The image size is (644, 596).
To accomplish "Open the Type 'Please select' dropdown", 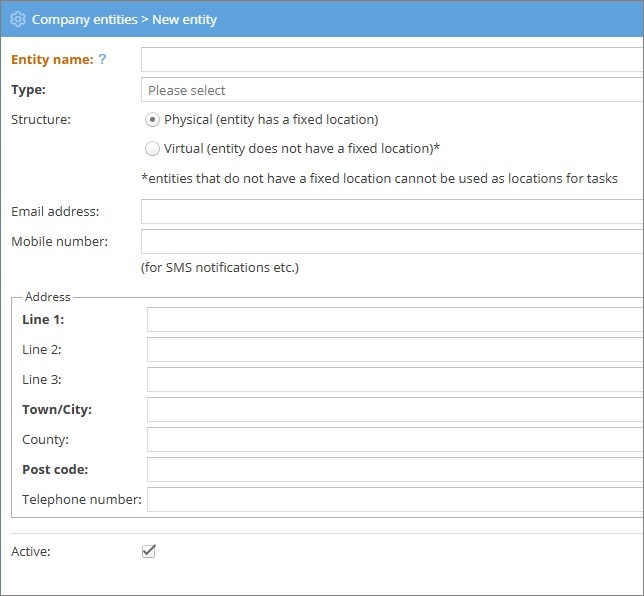I will 392,90.
